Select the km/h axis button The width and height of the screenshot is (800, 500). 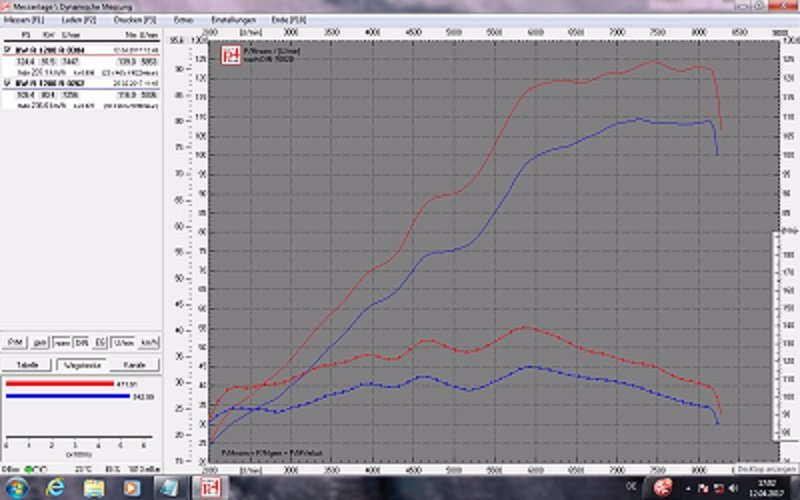tap(149, 342)
